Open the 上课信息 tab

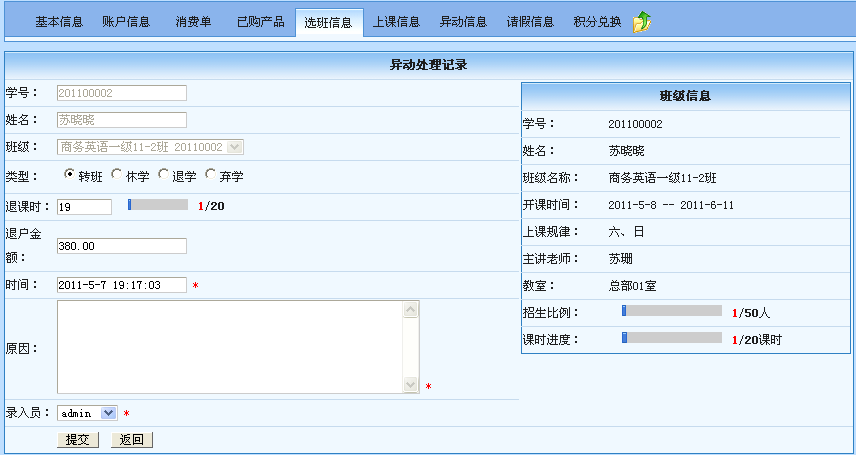tap(396, 22)
